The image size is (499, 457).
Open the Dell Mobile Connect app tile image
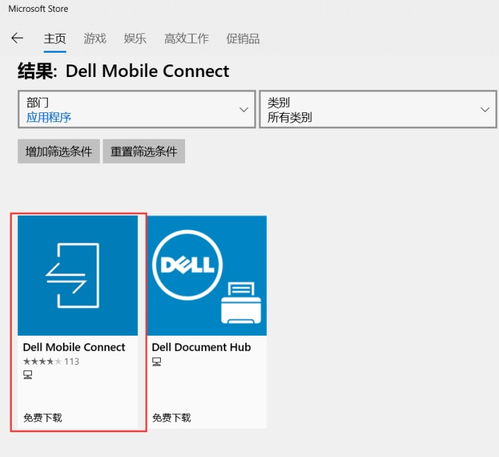click(78, 276)
